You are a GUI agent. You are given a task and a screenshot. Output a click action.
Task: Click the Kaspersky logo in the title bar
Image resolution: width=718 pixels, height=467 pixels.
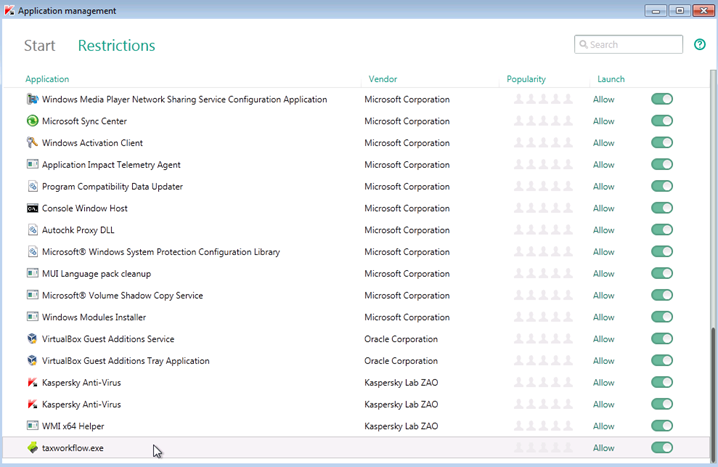[x=9, y=10]
